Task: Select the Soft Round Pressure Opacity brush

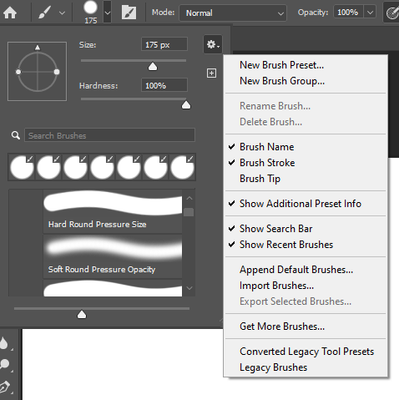Action: [113, 257]
